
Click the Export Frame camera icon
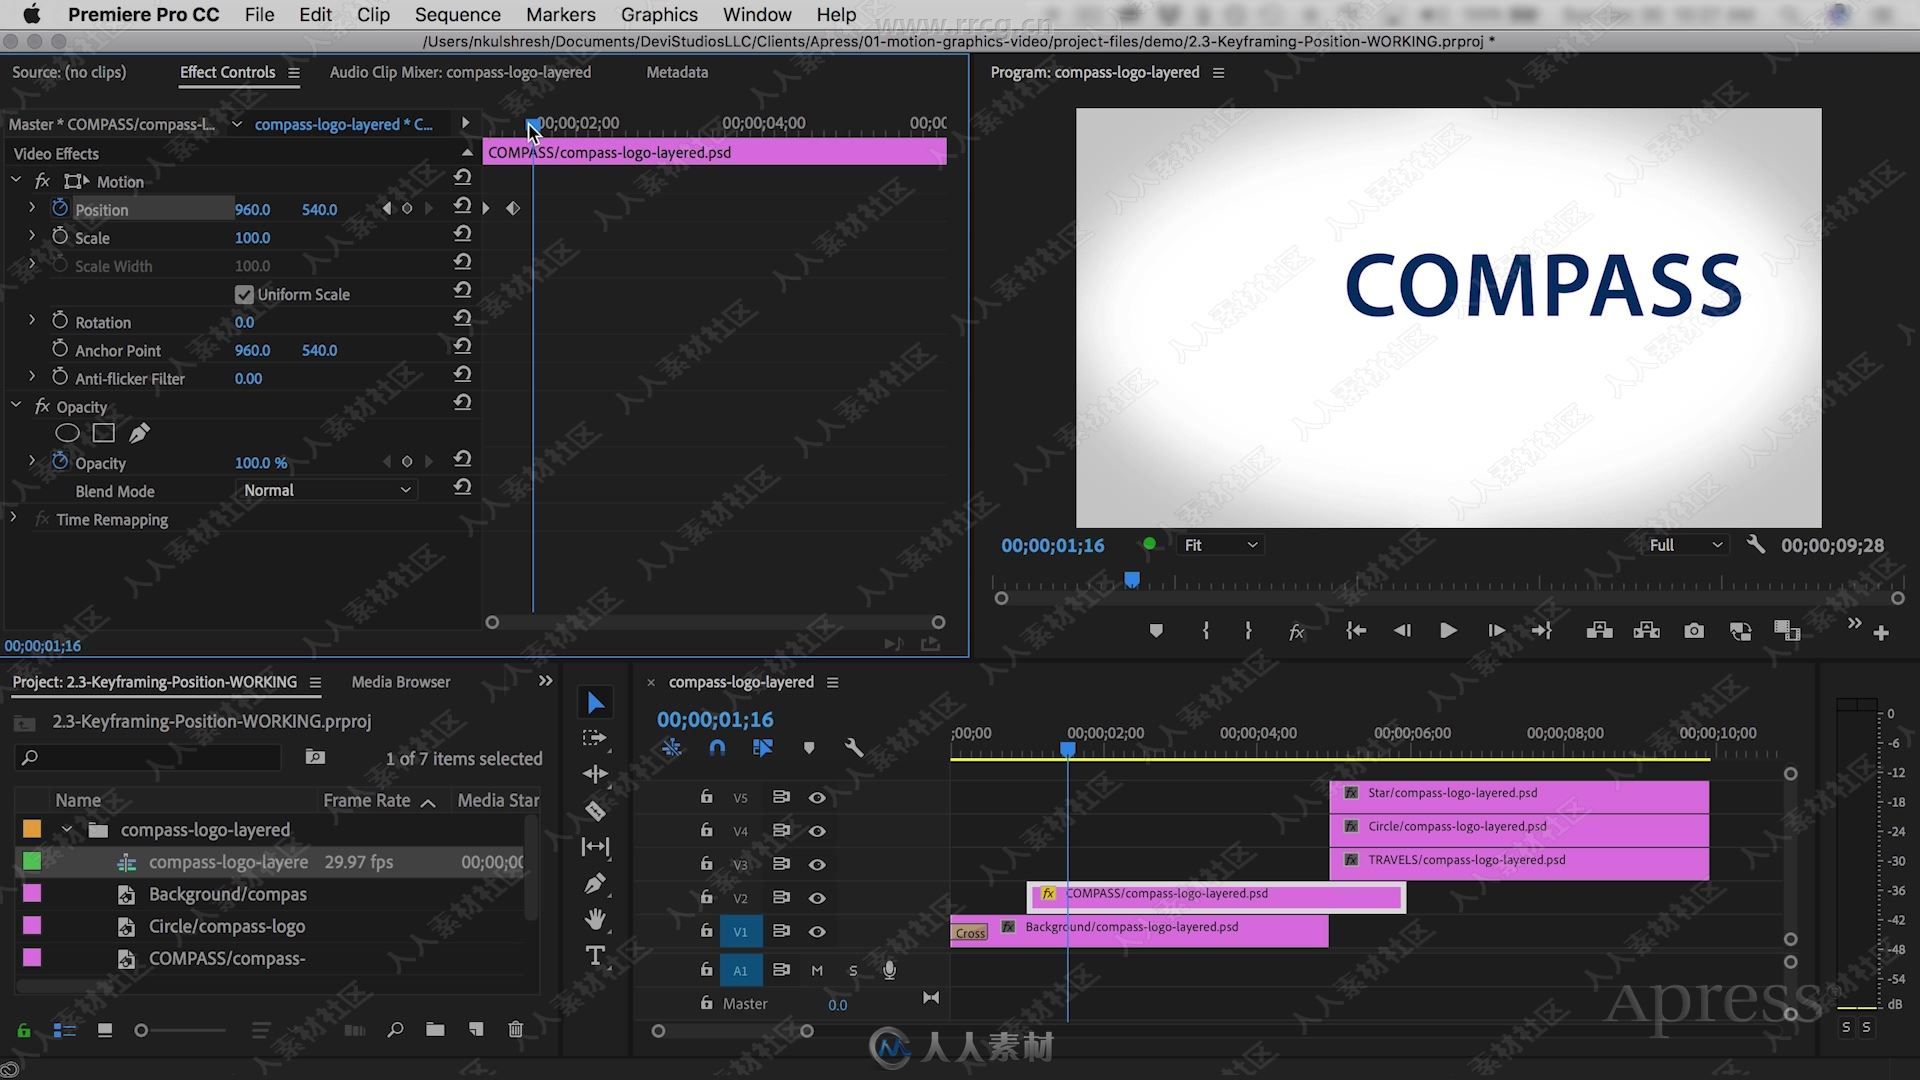pyautogui.click(x=1694, y=631)
